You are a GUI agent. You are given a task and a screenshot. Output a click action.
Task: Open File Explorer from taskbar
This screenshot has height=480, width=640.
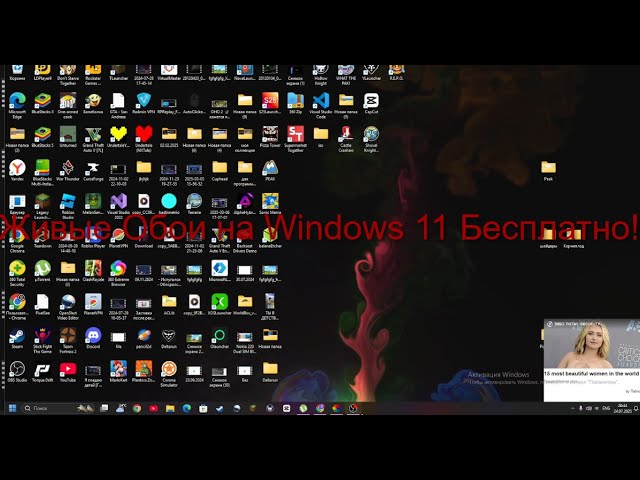(x=170, y=408)
